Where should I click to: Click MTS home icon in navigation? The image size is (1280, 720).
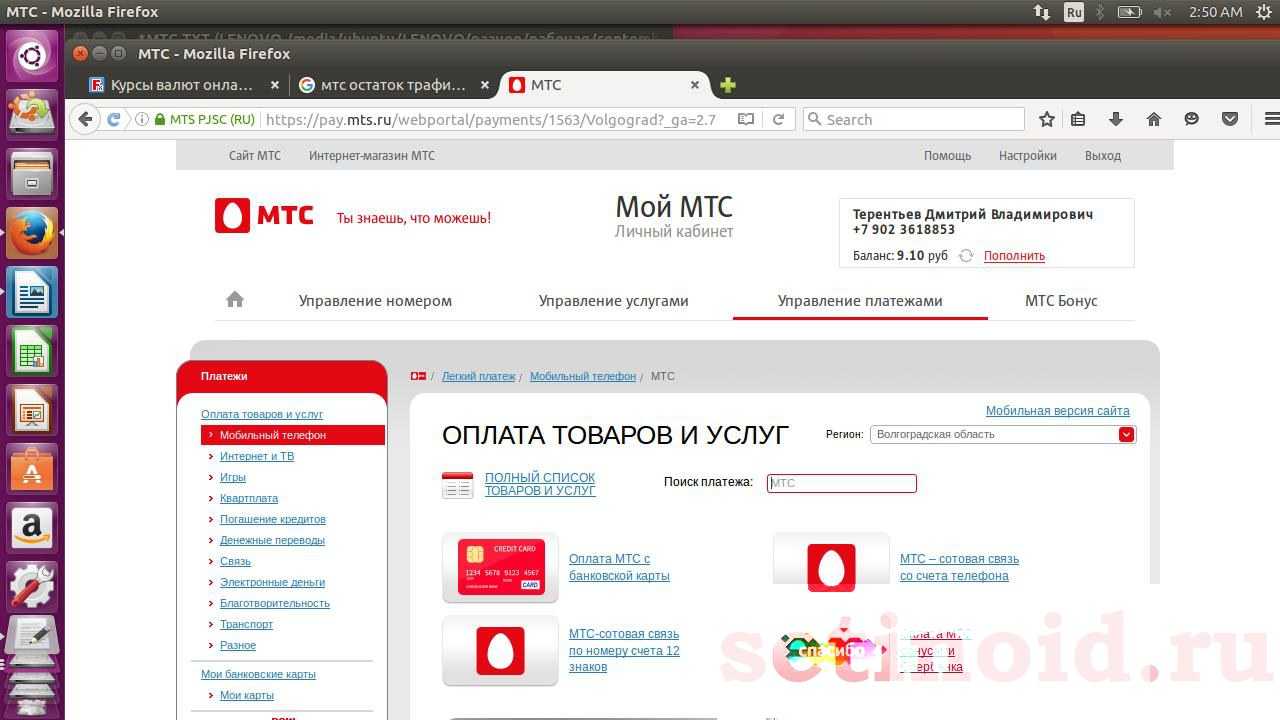pos(235,299)
